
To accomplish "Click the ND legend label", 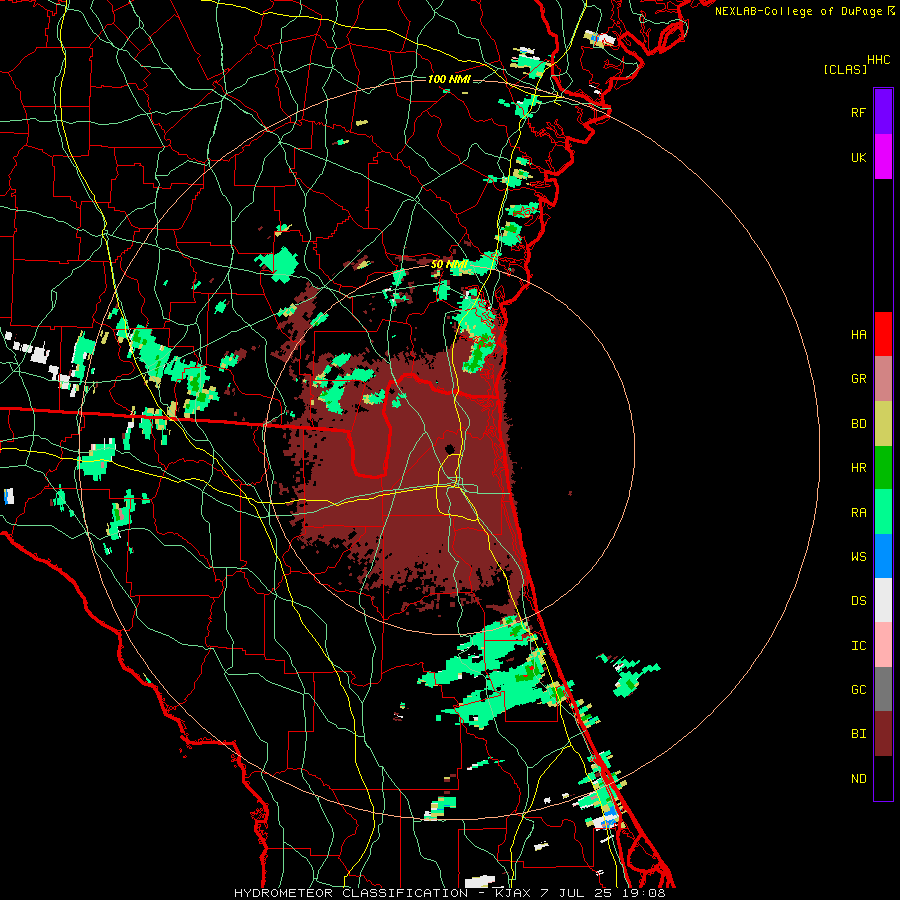I will 858,779.
